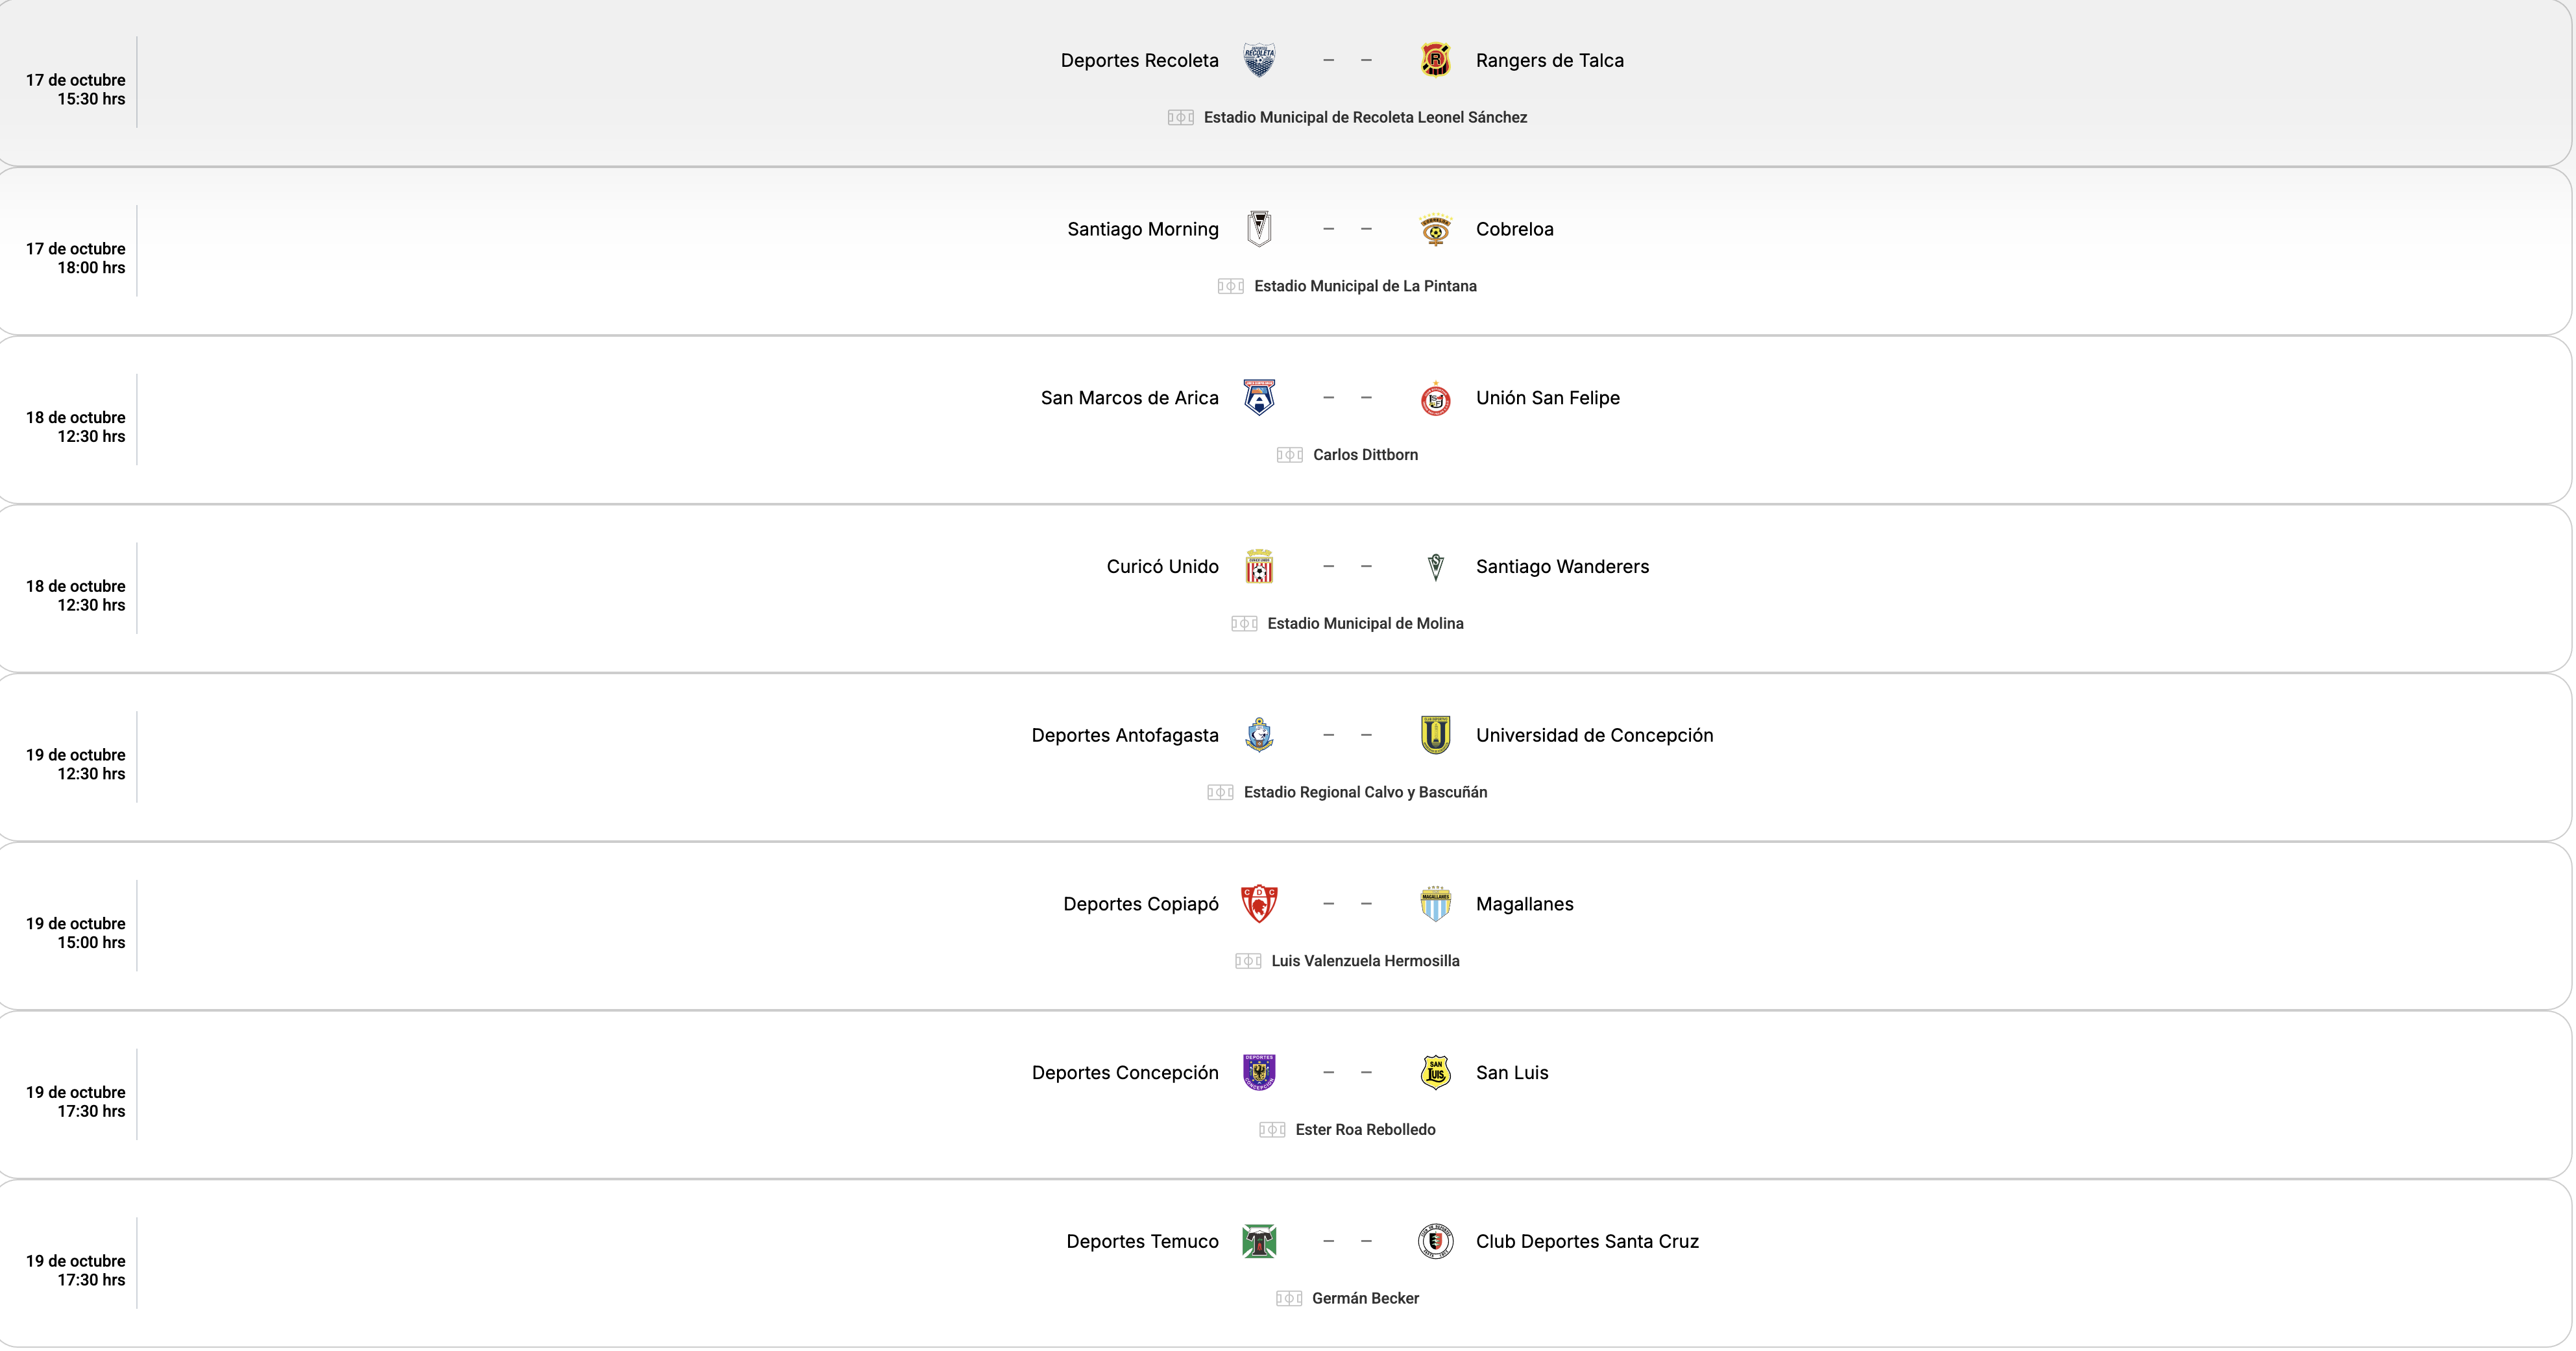Select the Deportes Temuco green logo
The image size is (2576, 1351).
point(1259,1241)
